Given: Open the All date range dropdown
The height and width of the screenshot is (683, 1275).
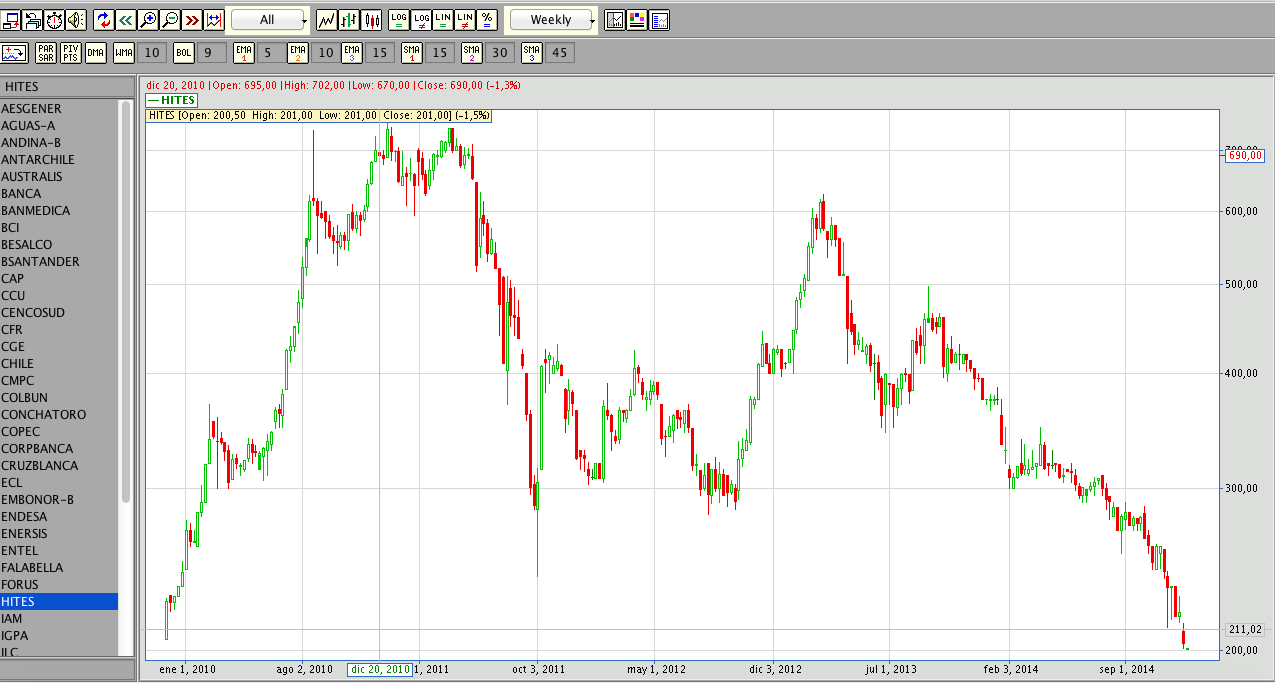Looking at the screenshot, I should click(269, 20).
